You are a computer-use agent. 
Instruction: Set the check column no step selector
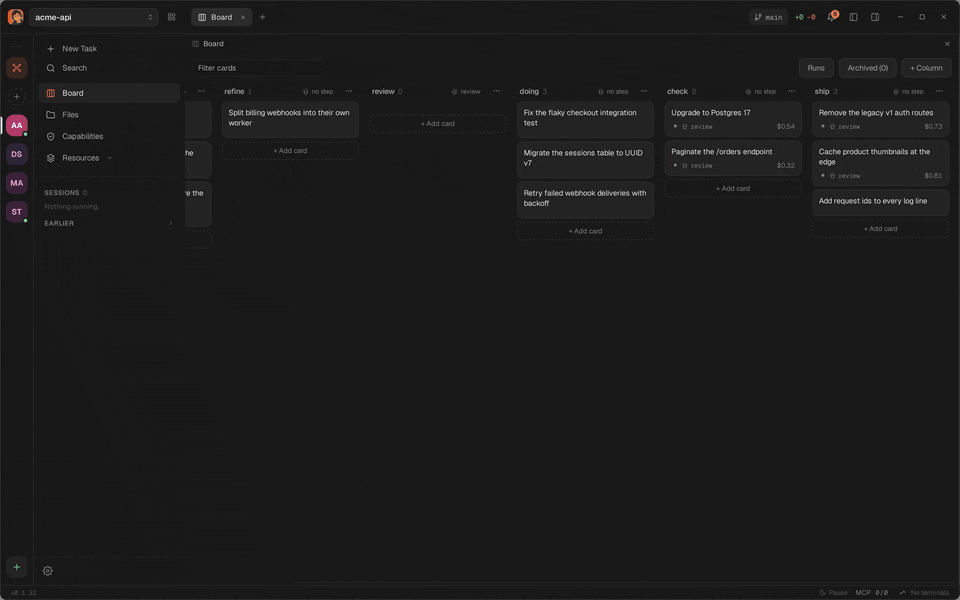pyautogui.click(x=761, y=91)
